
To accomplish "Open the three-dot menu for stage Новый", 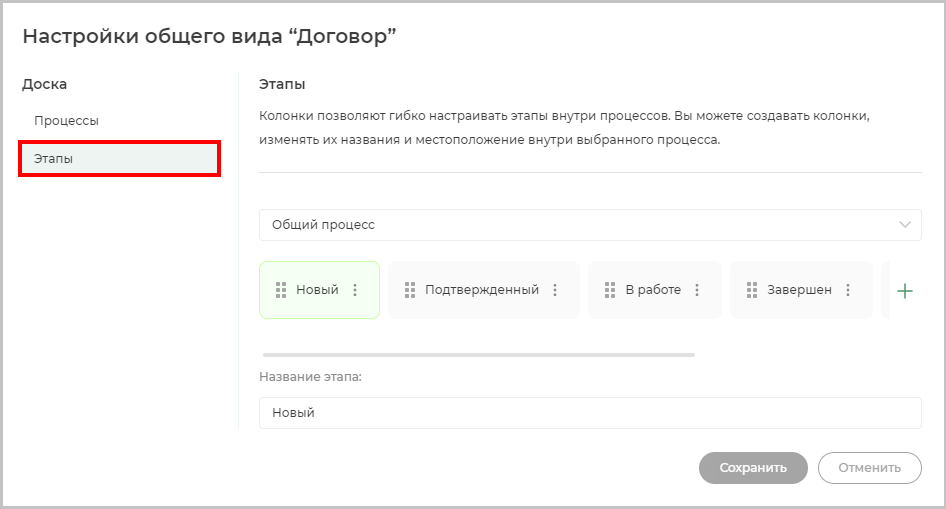I will (355, 290).
